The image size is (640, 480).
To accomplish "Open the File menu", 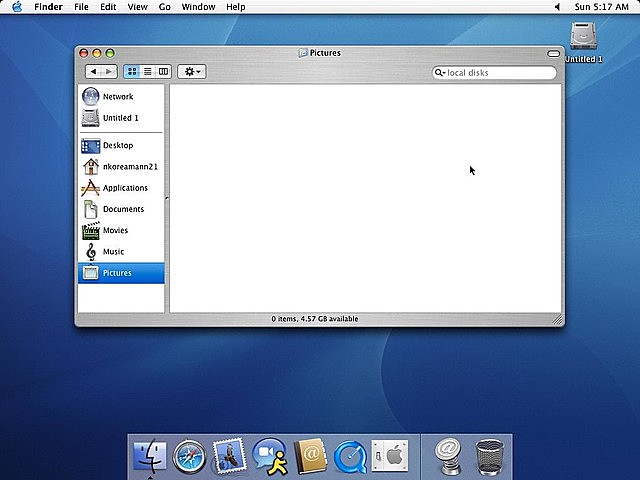I will (x=81, y=7).
